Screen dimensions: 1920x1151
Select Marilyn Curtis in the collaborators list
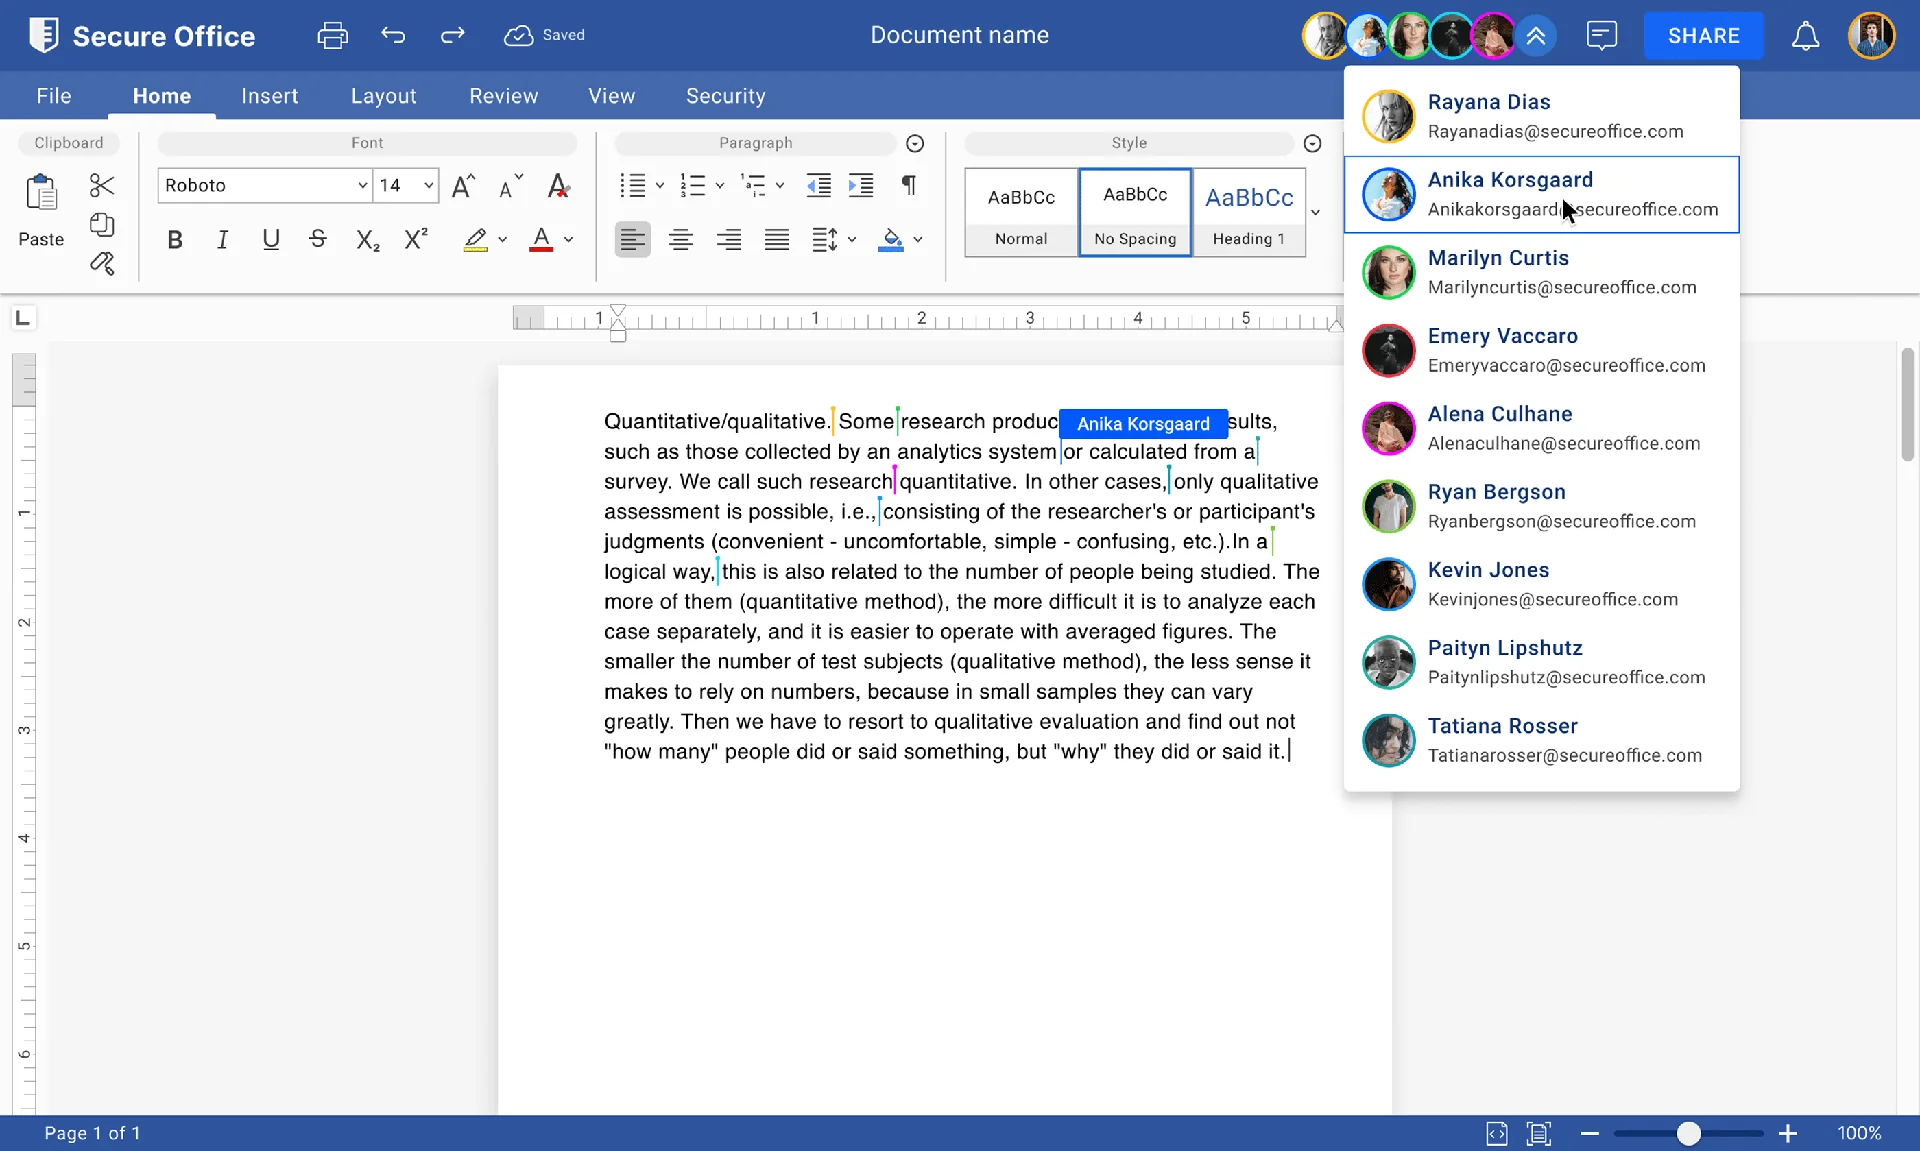click(1542, 272)
